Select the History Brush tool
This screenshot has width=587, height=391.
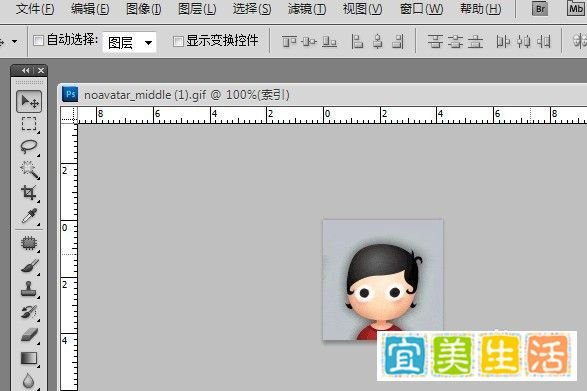click(x=29, y=312)
